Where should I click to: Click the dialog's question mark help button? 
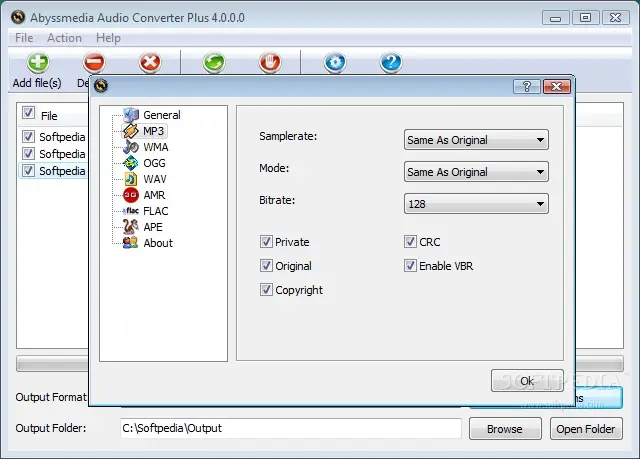click(x=527, y=86)
